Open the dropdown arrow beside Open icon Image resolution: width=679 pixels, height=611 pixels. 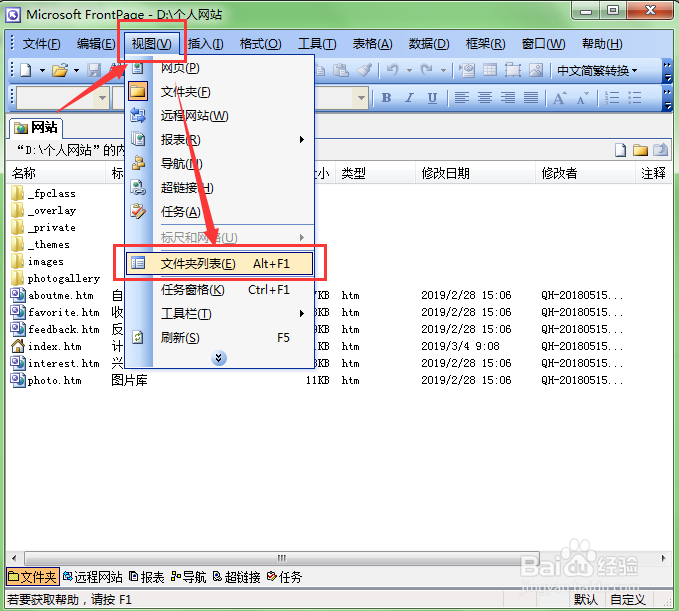pyautogui.click(x=76, y=70)
